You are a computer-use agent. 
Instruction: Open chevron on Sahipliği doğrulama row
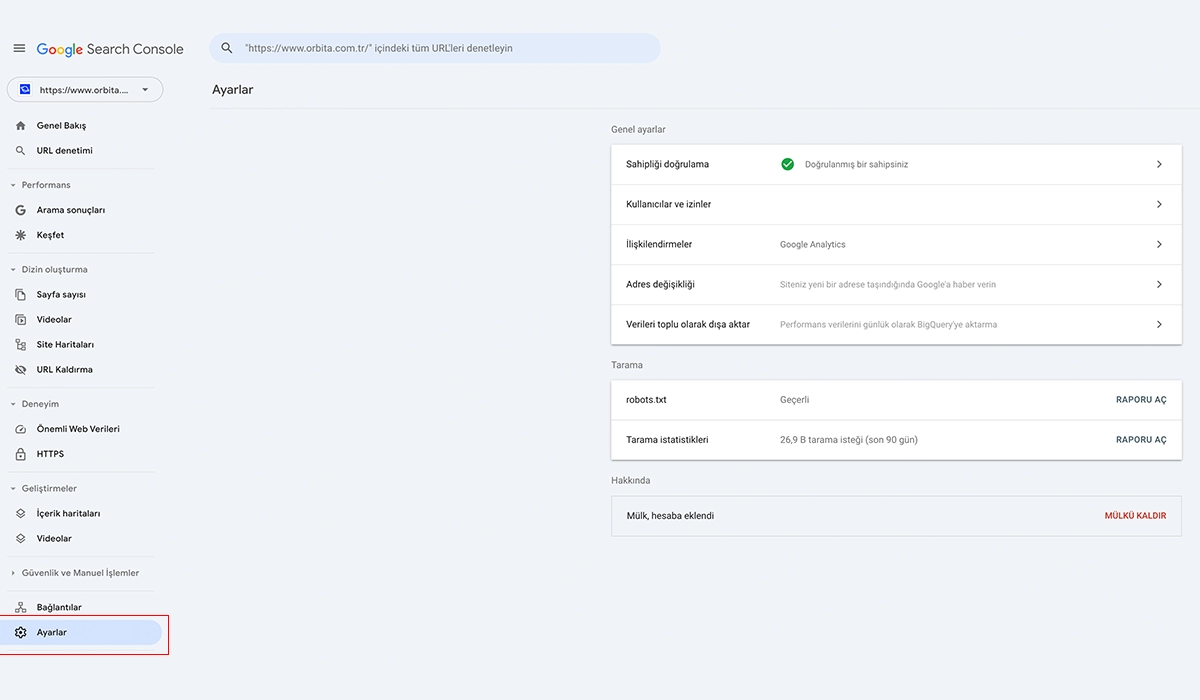pyautogui.click(x=1159, y=164)
